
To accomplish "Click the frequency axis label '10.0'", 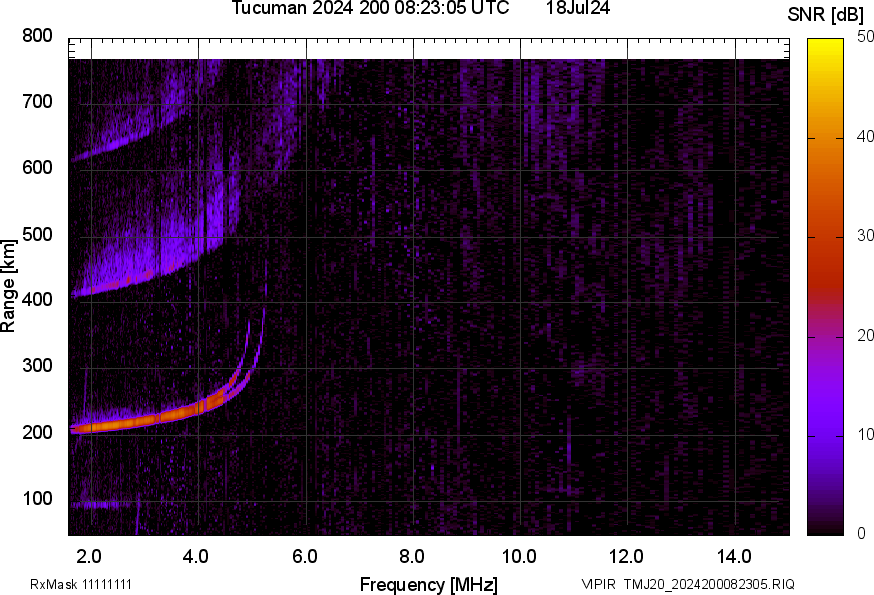I will pyautogui.click(x=519, y=556).
